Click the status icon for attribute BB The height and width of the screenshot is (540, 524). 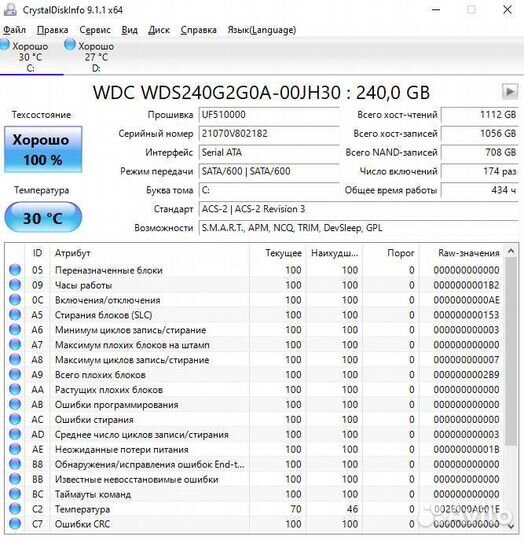pyautogui.click(x=15, y=479)
